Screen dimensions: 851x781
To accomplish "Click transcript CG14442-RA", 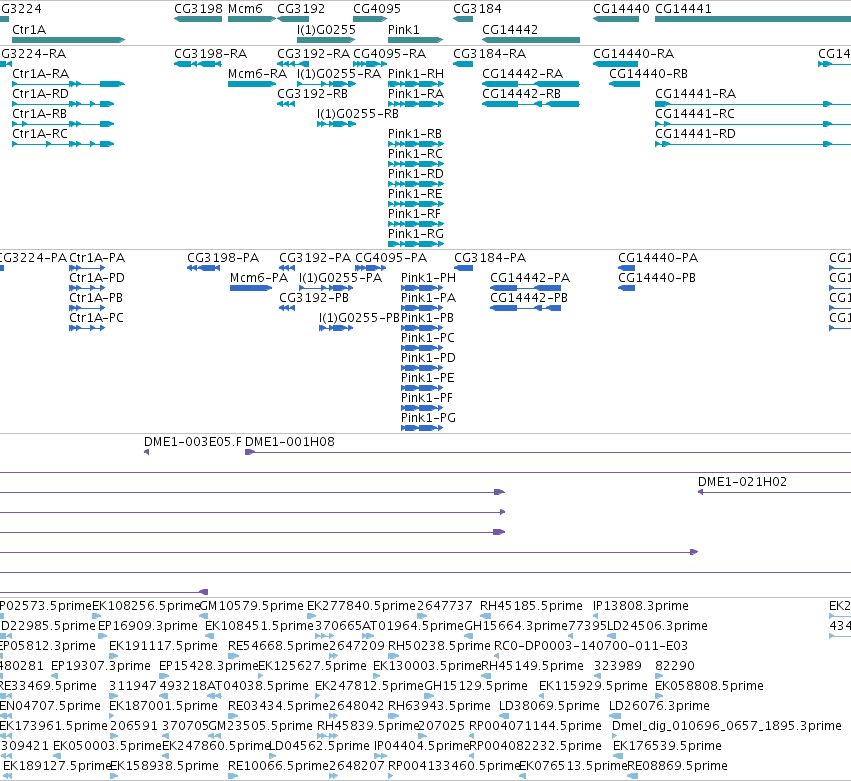I will click(x=531, y=84).
